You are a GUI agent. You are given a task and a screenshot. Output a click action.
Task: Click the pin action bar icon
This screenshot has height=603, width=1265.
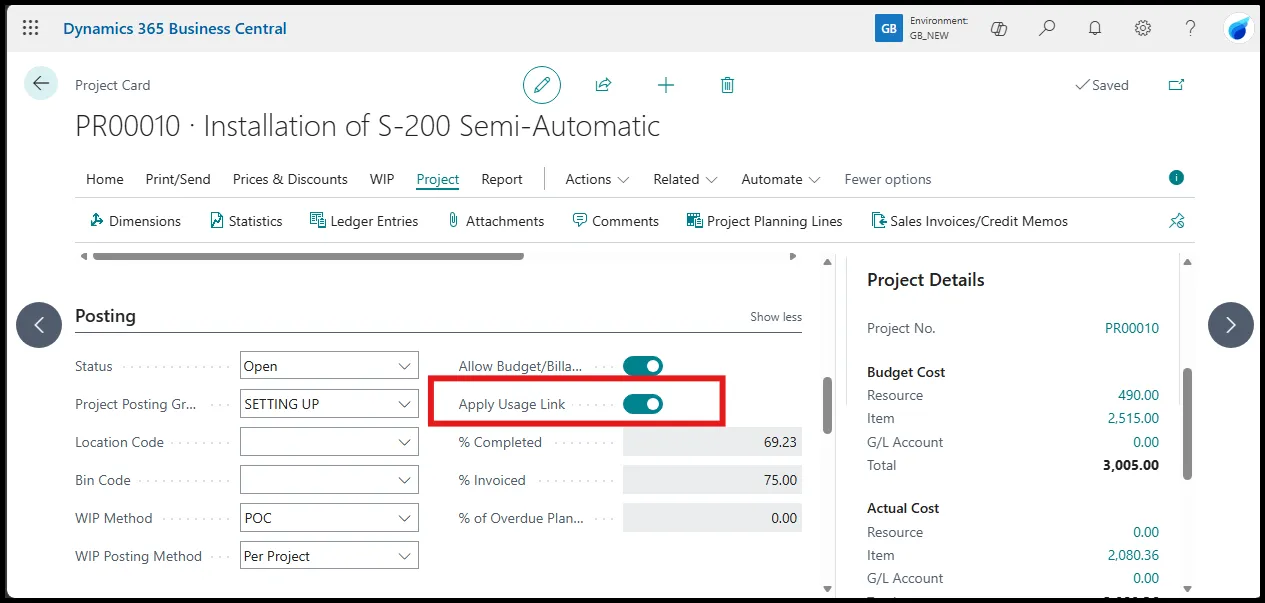(x=1177, y=221)
